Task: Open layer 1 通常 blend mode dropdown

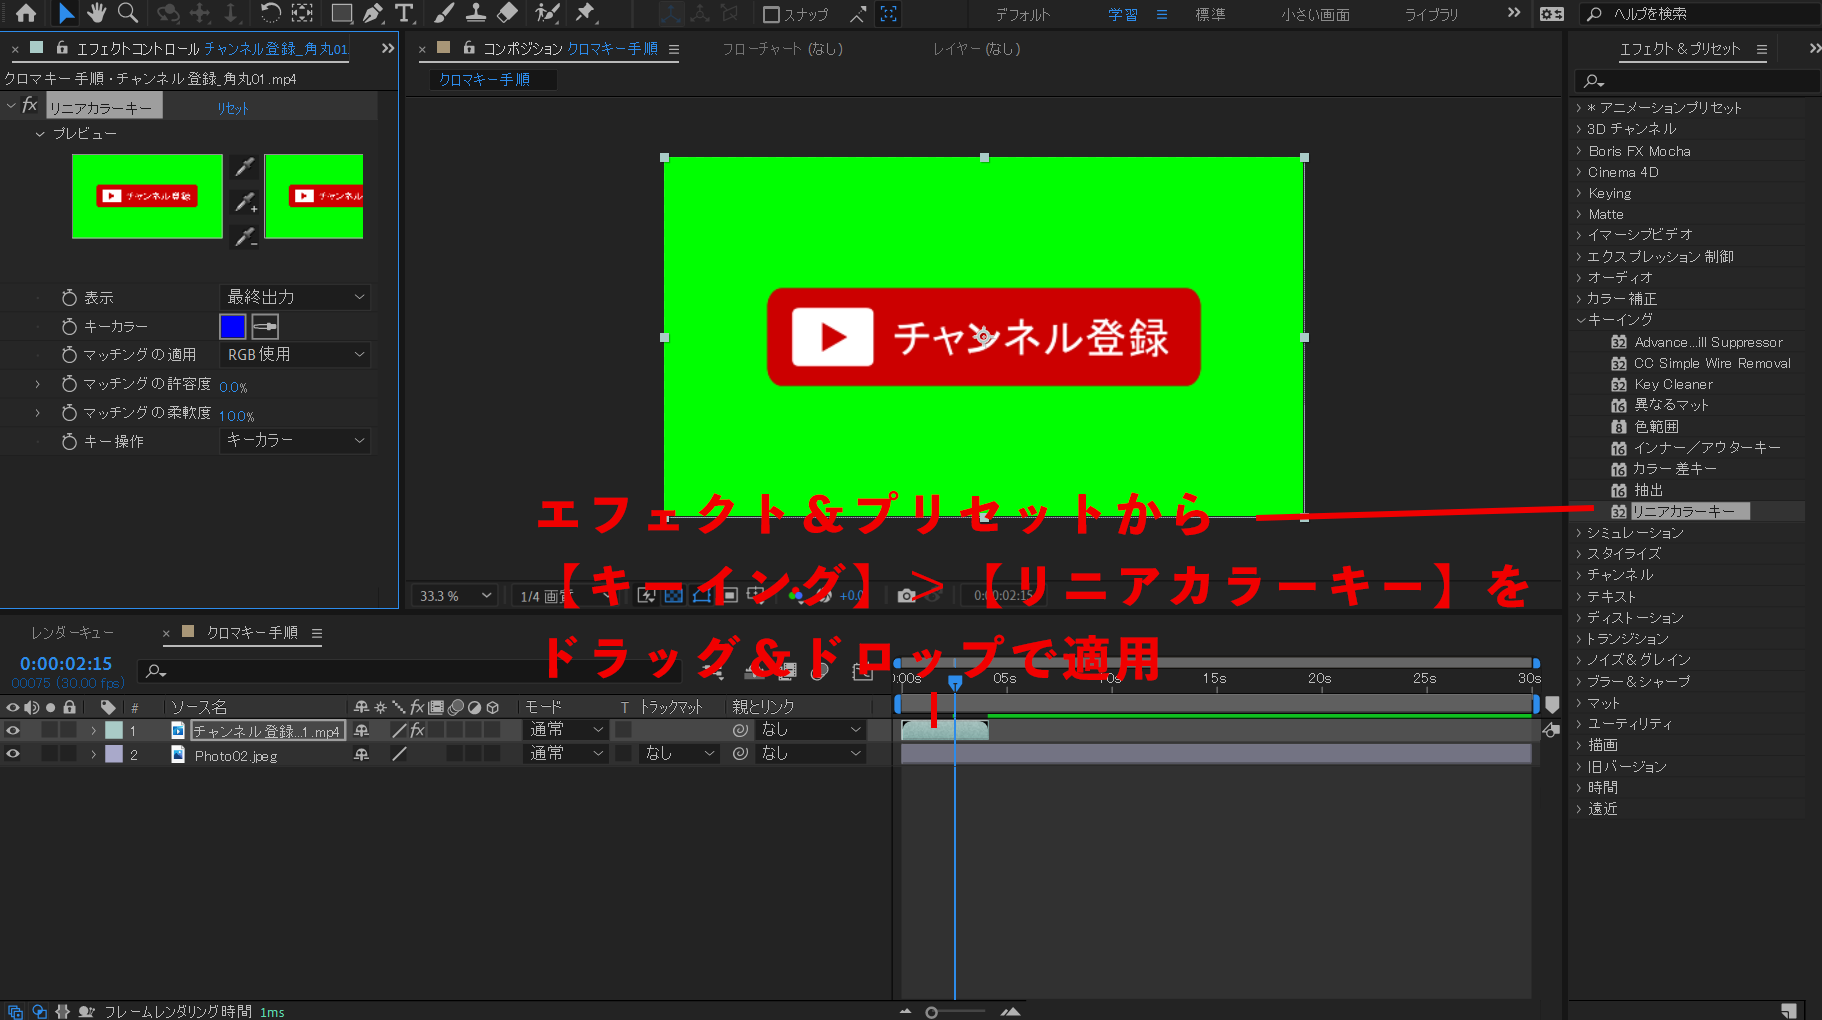Action: (566, 729)
